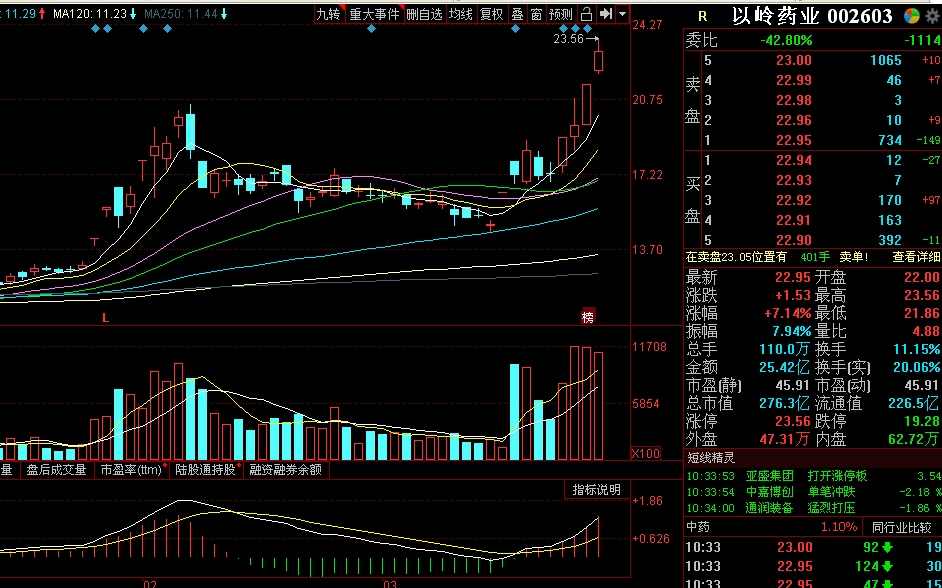Click the 查看详细 link
This screenshot has width=942, height=588.
(x=916, y=257)
